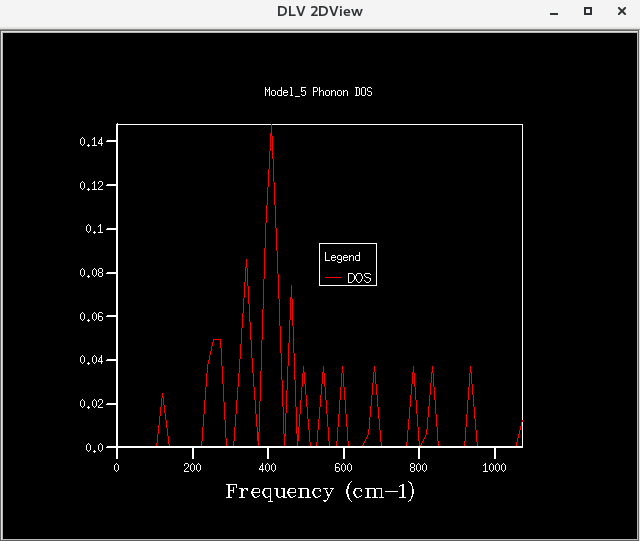This screenshot has width=640, height=541.
Task: Close the DLV 2DView window
Action: (x=622, y=11)
